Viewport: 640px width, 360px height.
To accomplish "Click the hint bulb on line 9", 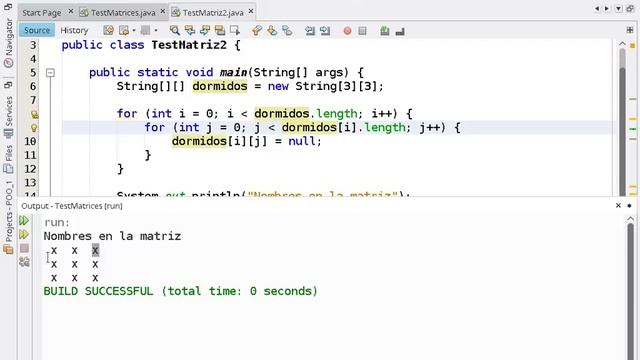I will point(34,128).
